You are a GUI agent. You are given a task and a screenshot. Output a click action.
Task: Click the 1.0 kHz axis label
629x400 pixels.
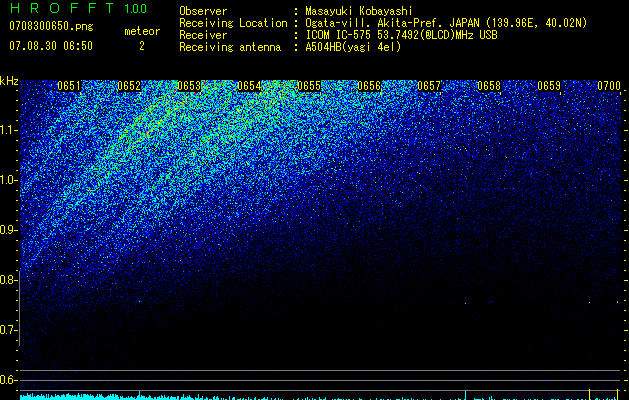point(8,180)
